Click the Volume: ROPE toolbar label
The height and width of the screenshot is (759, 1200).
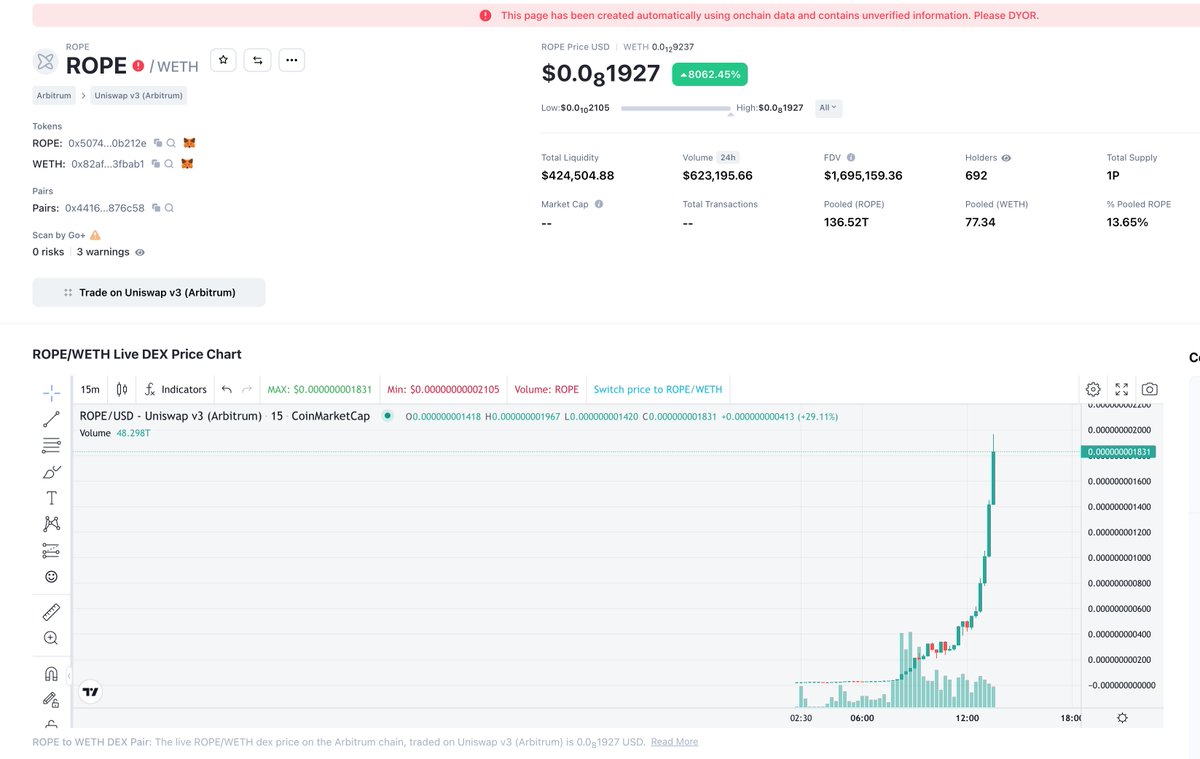pyautogui.click(x=546, y=389)
